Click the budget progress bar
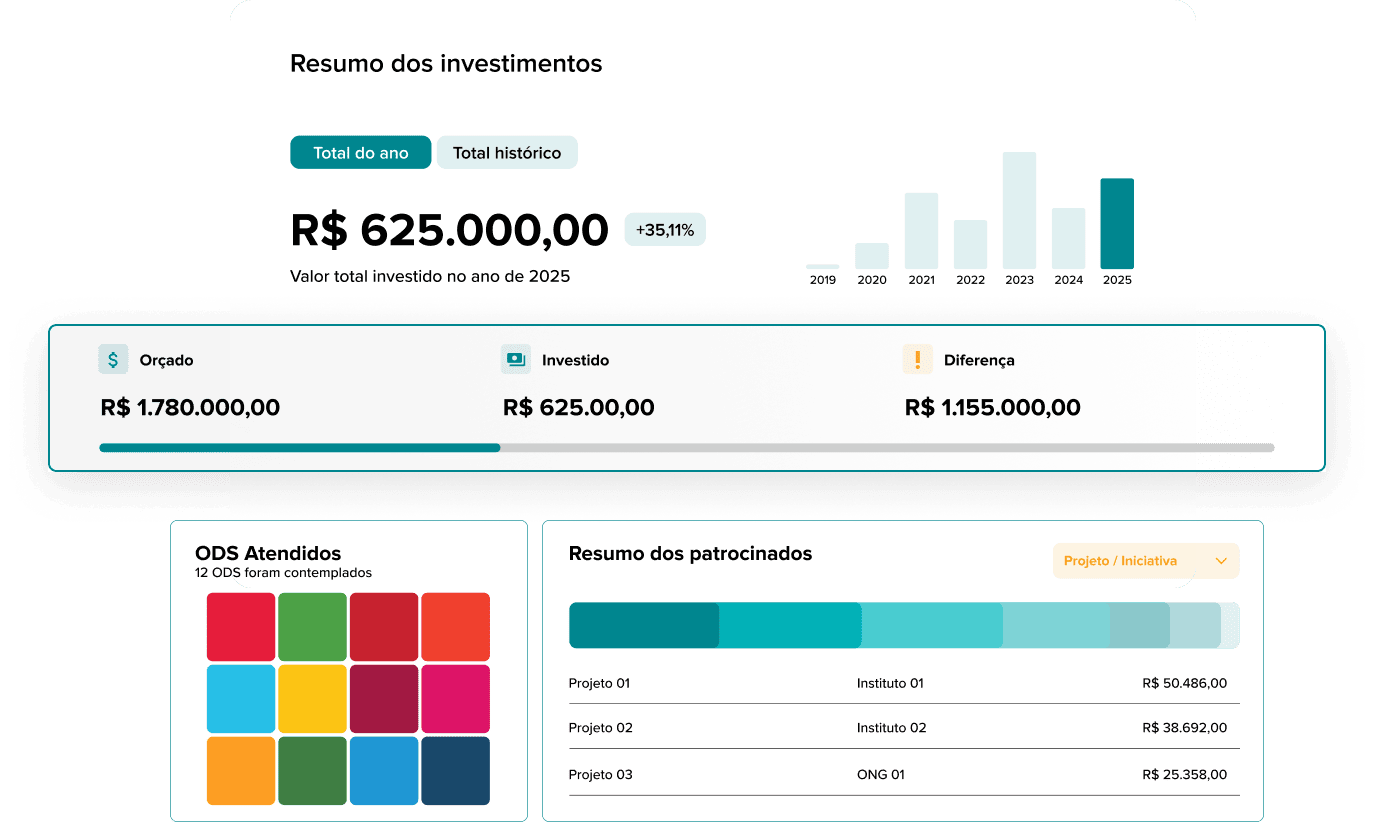Image resolution: width=1374 pixels, height=822 pixels. pyautogui.click(x=686, y=448)
